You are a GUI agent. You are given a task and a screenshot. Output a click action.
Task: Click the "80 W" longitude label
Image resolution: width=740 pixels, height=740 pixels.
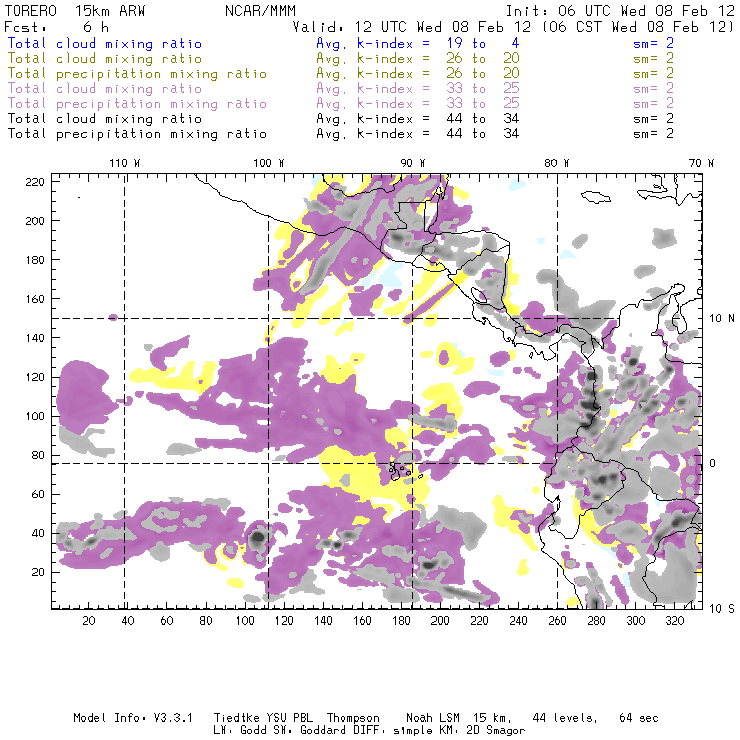(x=556, y=163)
